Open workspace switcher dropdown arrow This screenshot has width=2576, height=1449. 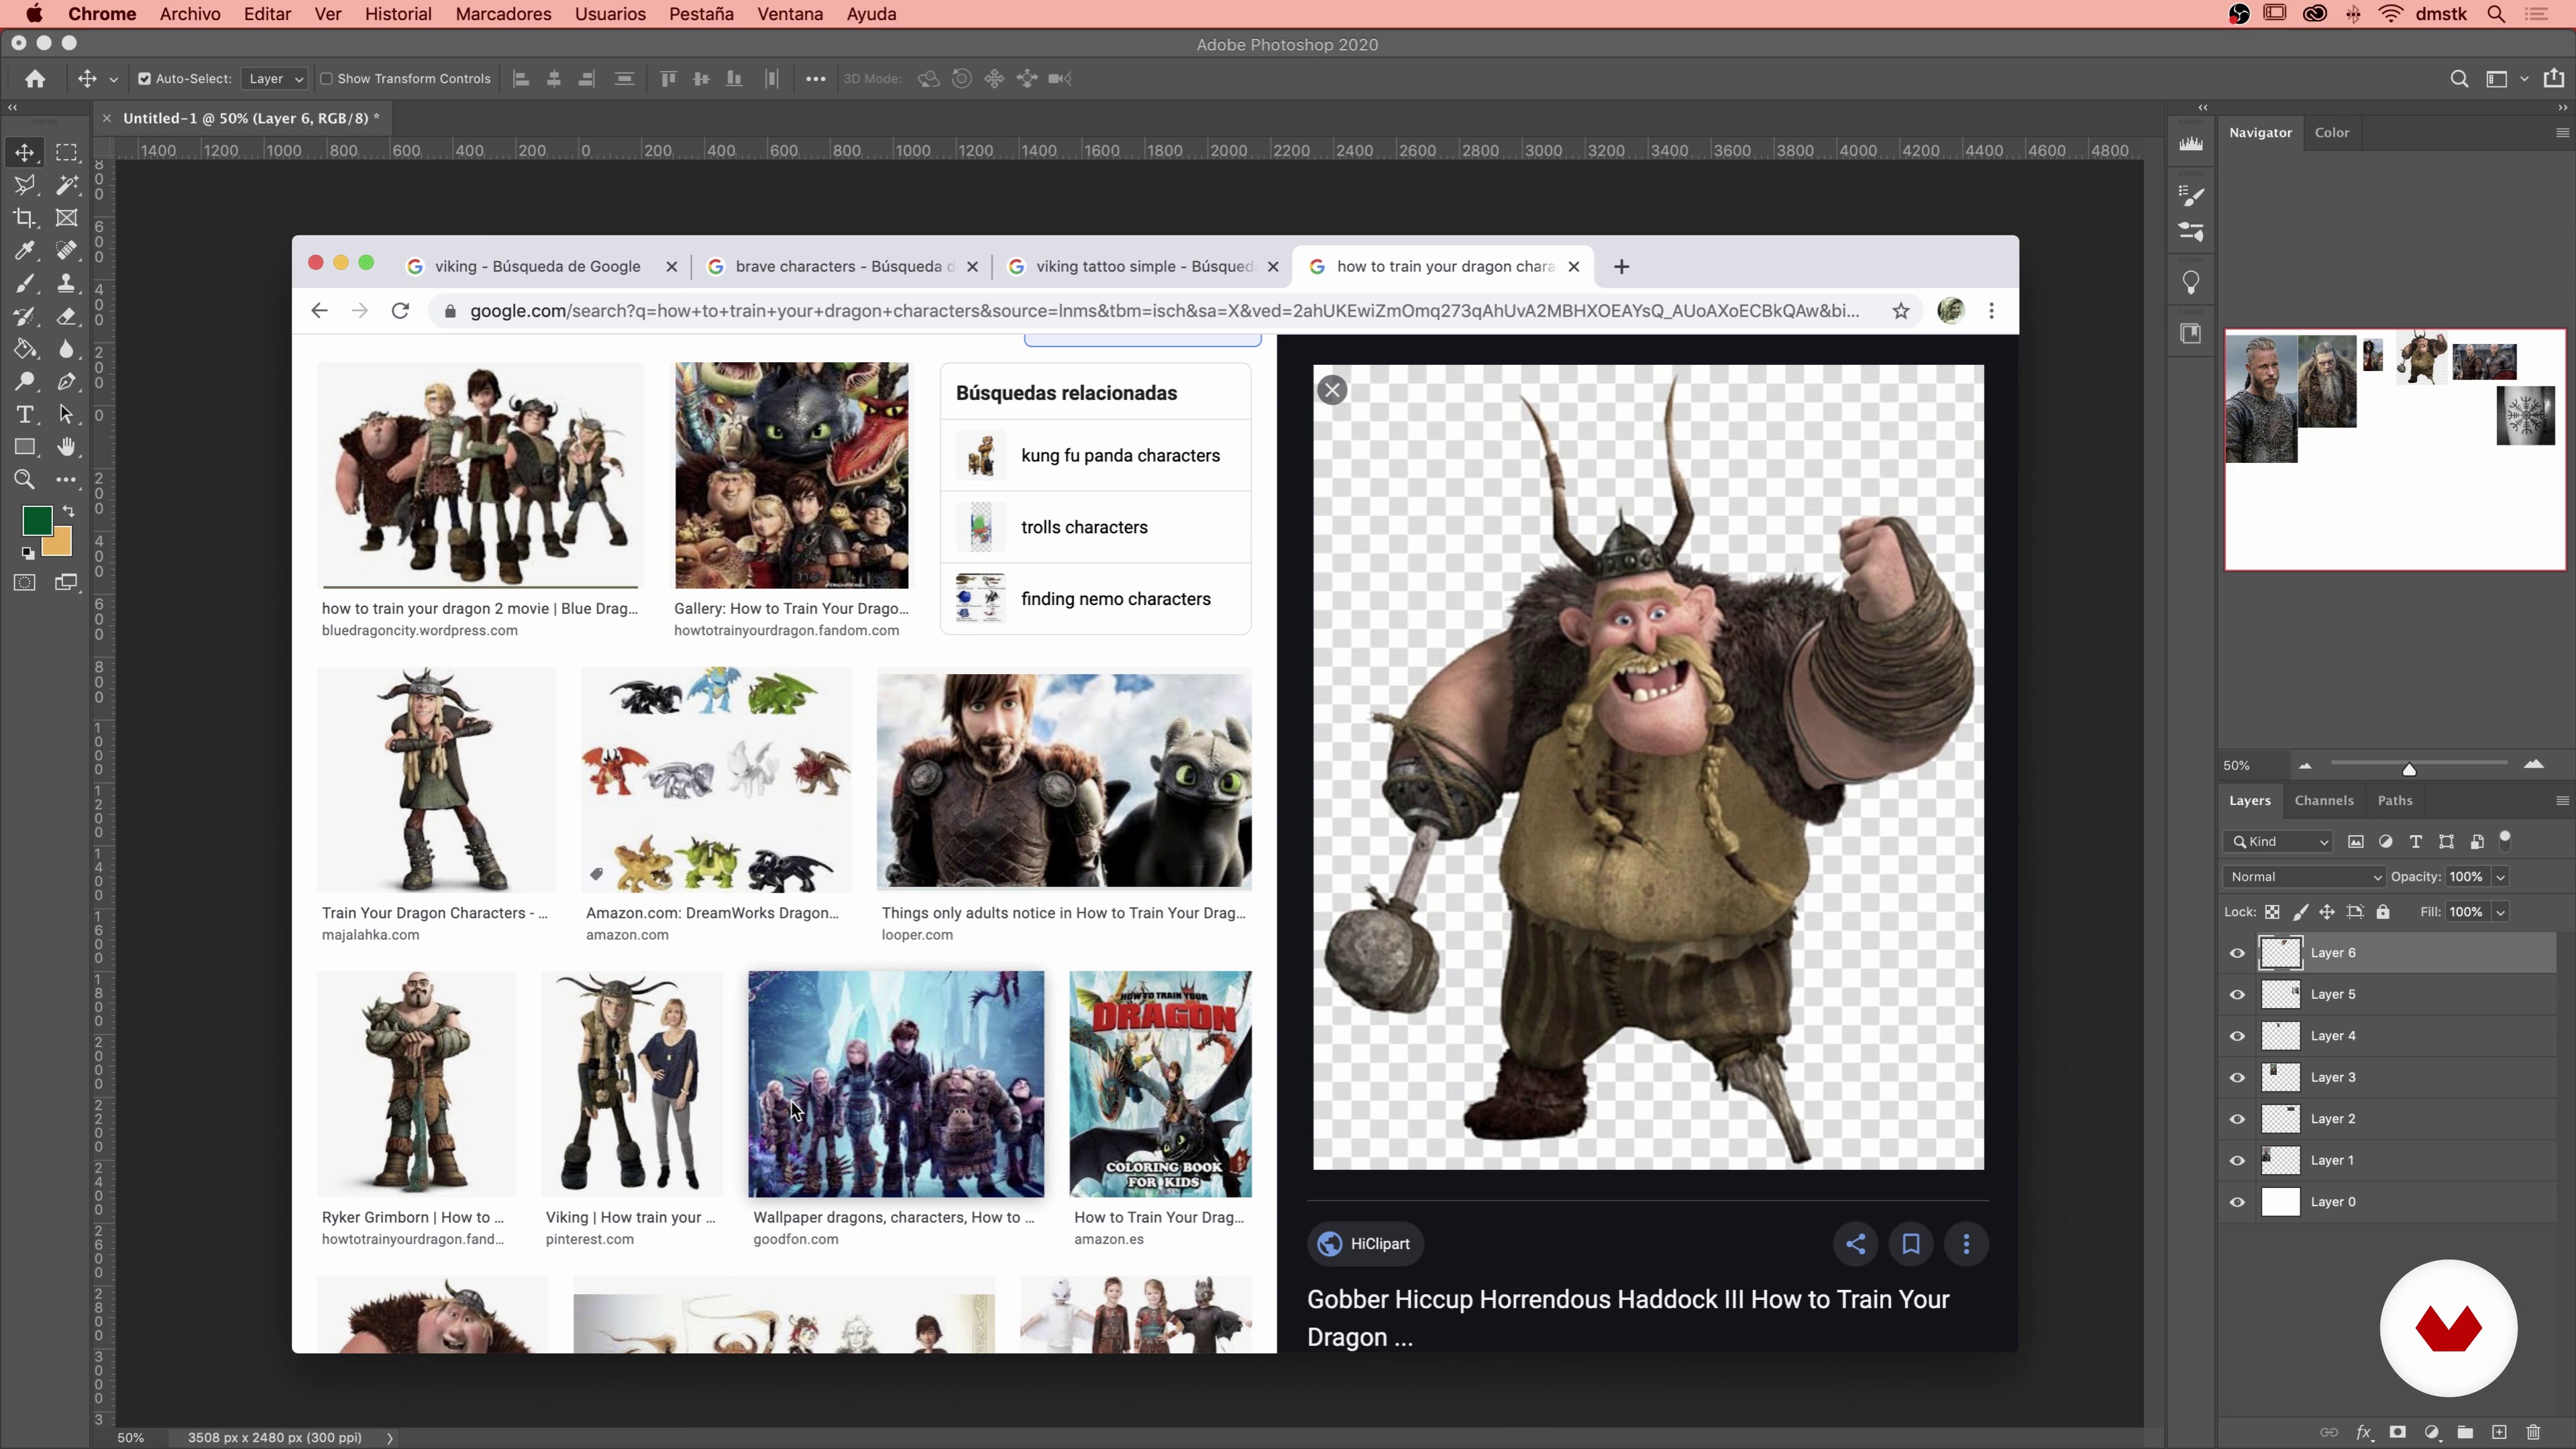point(2524,79)
